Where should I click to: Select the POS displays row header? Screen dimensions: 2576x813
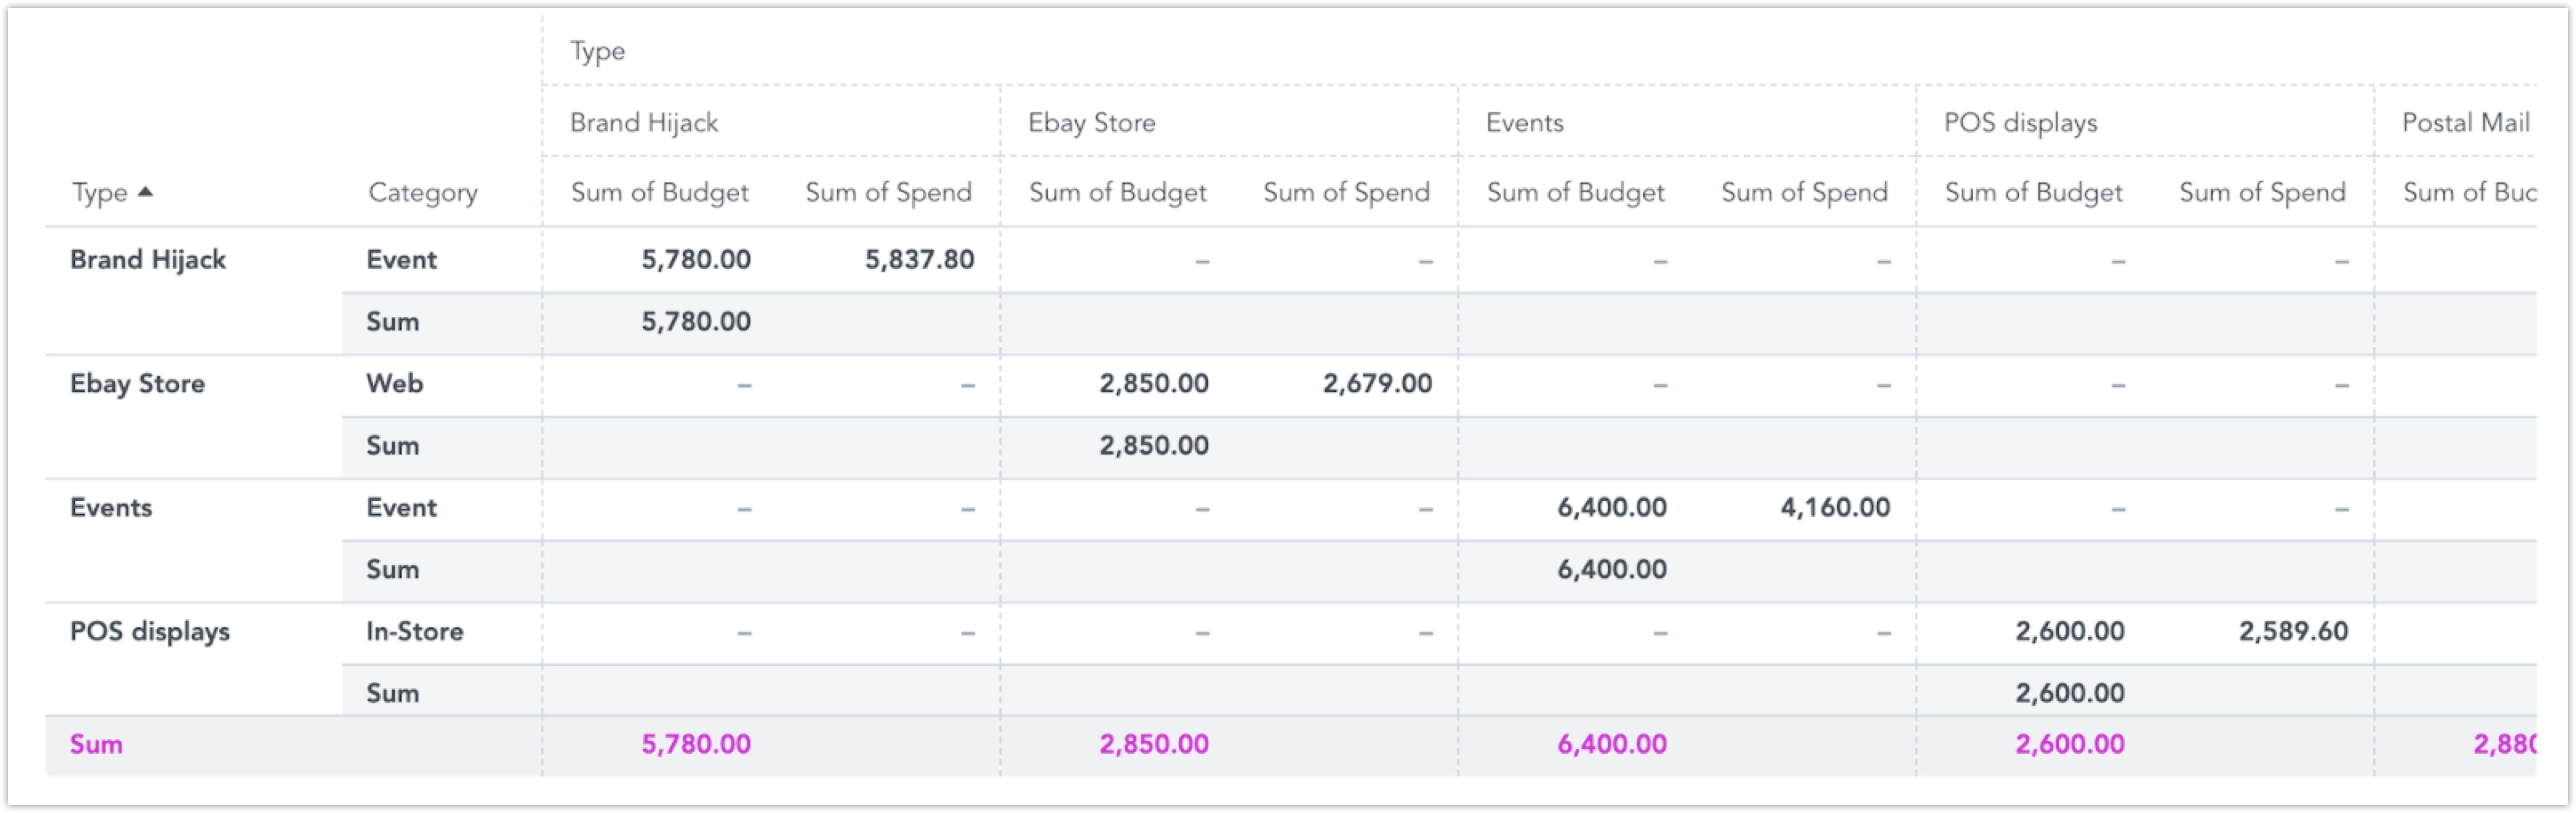click(150, 632)
